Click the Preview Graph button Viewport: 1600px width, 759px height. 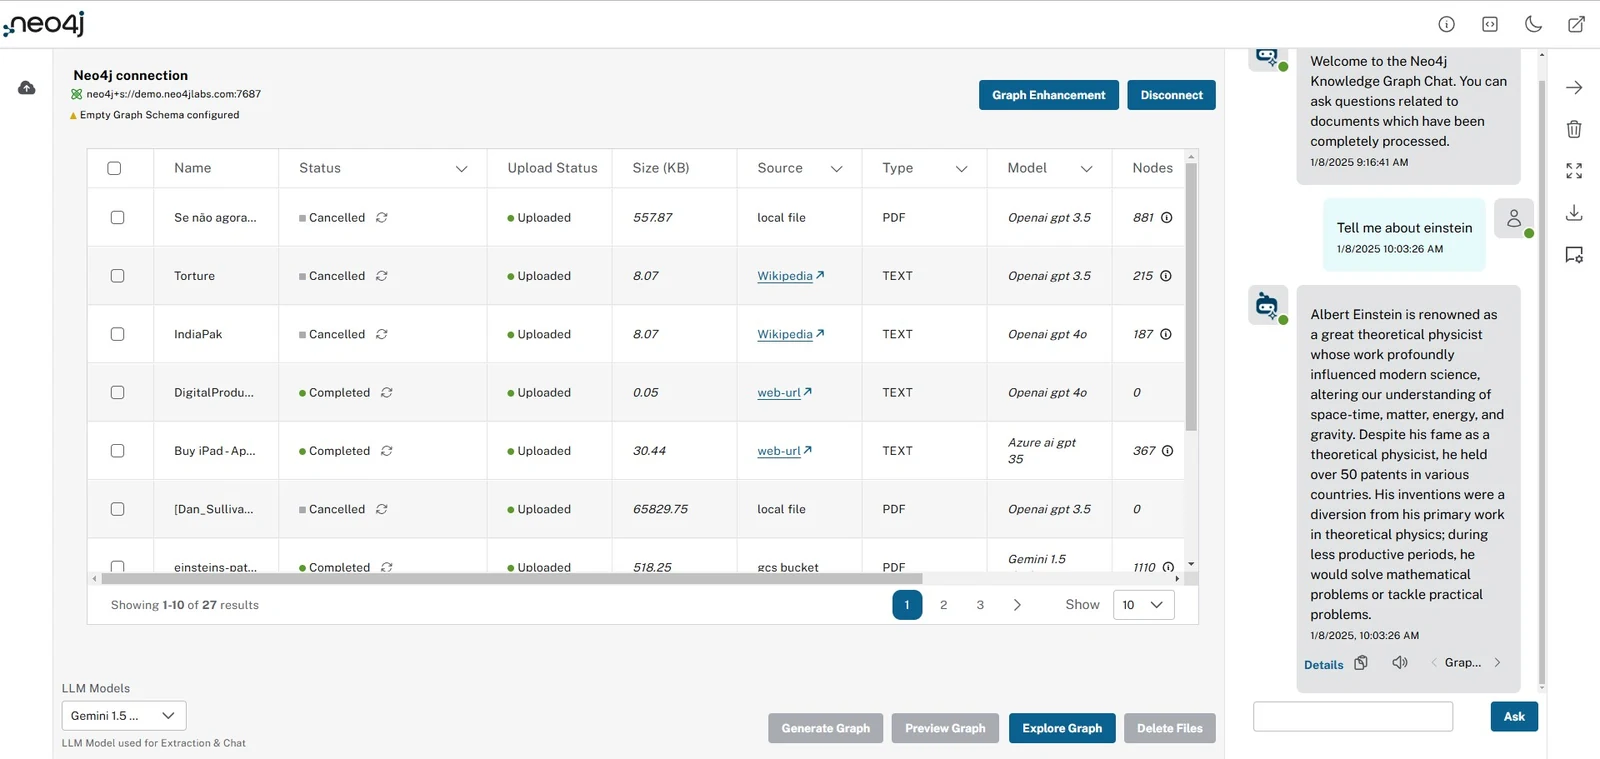945,728
